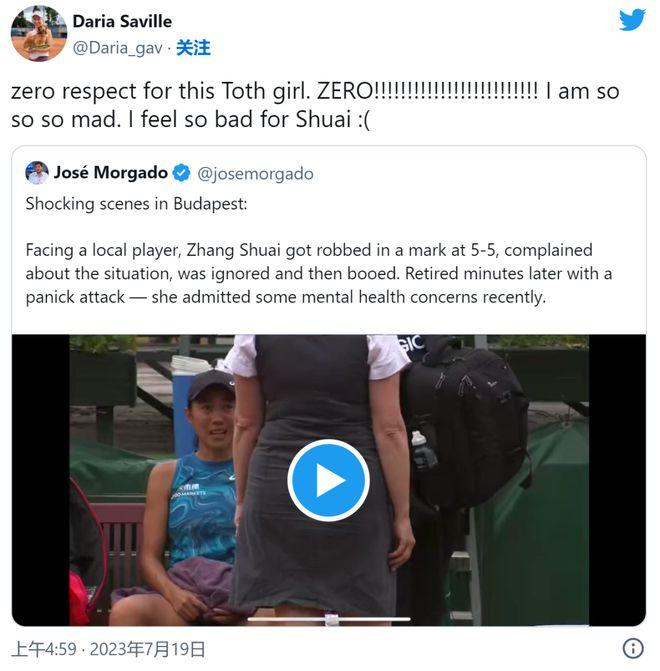Click José Morgado's verified badge

[x=181, y=173]
